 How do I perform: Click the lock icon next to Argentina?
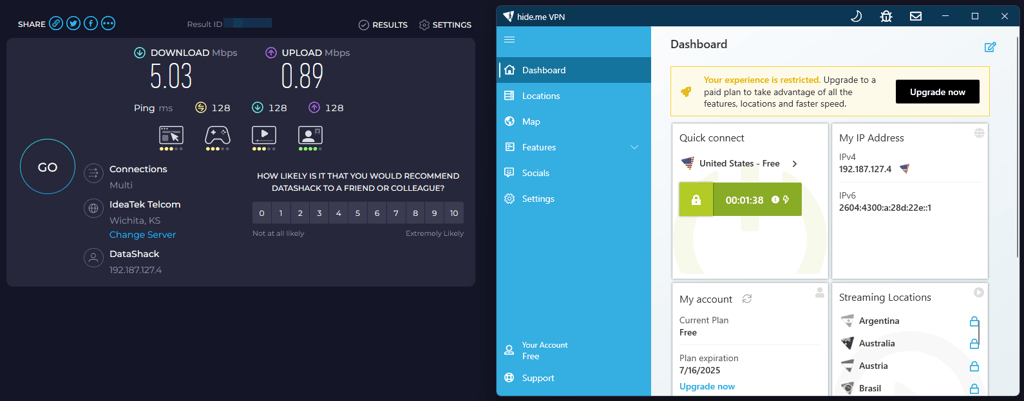[974, 321]
